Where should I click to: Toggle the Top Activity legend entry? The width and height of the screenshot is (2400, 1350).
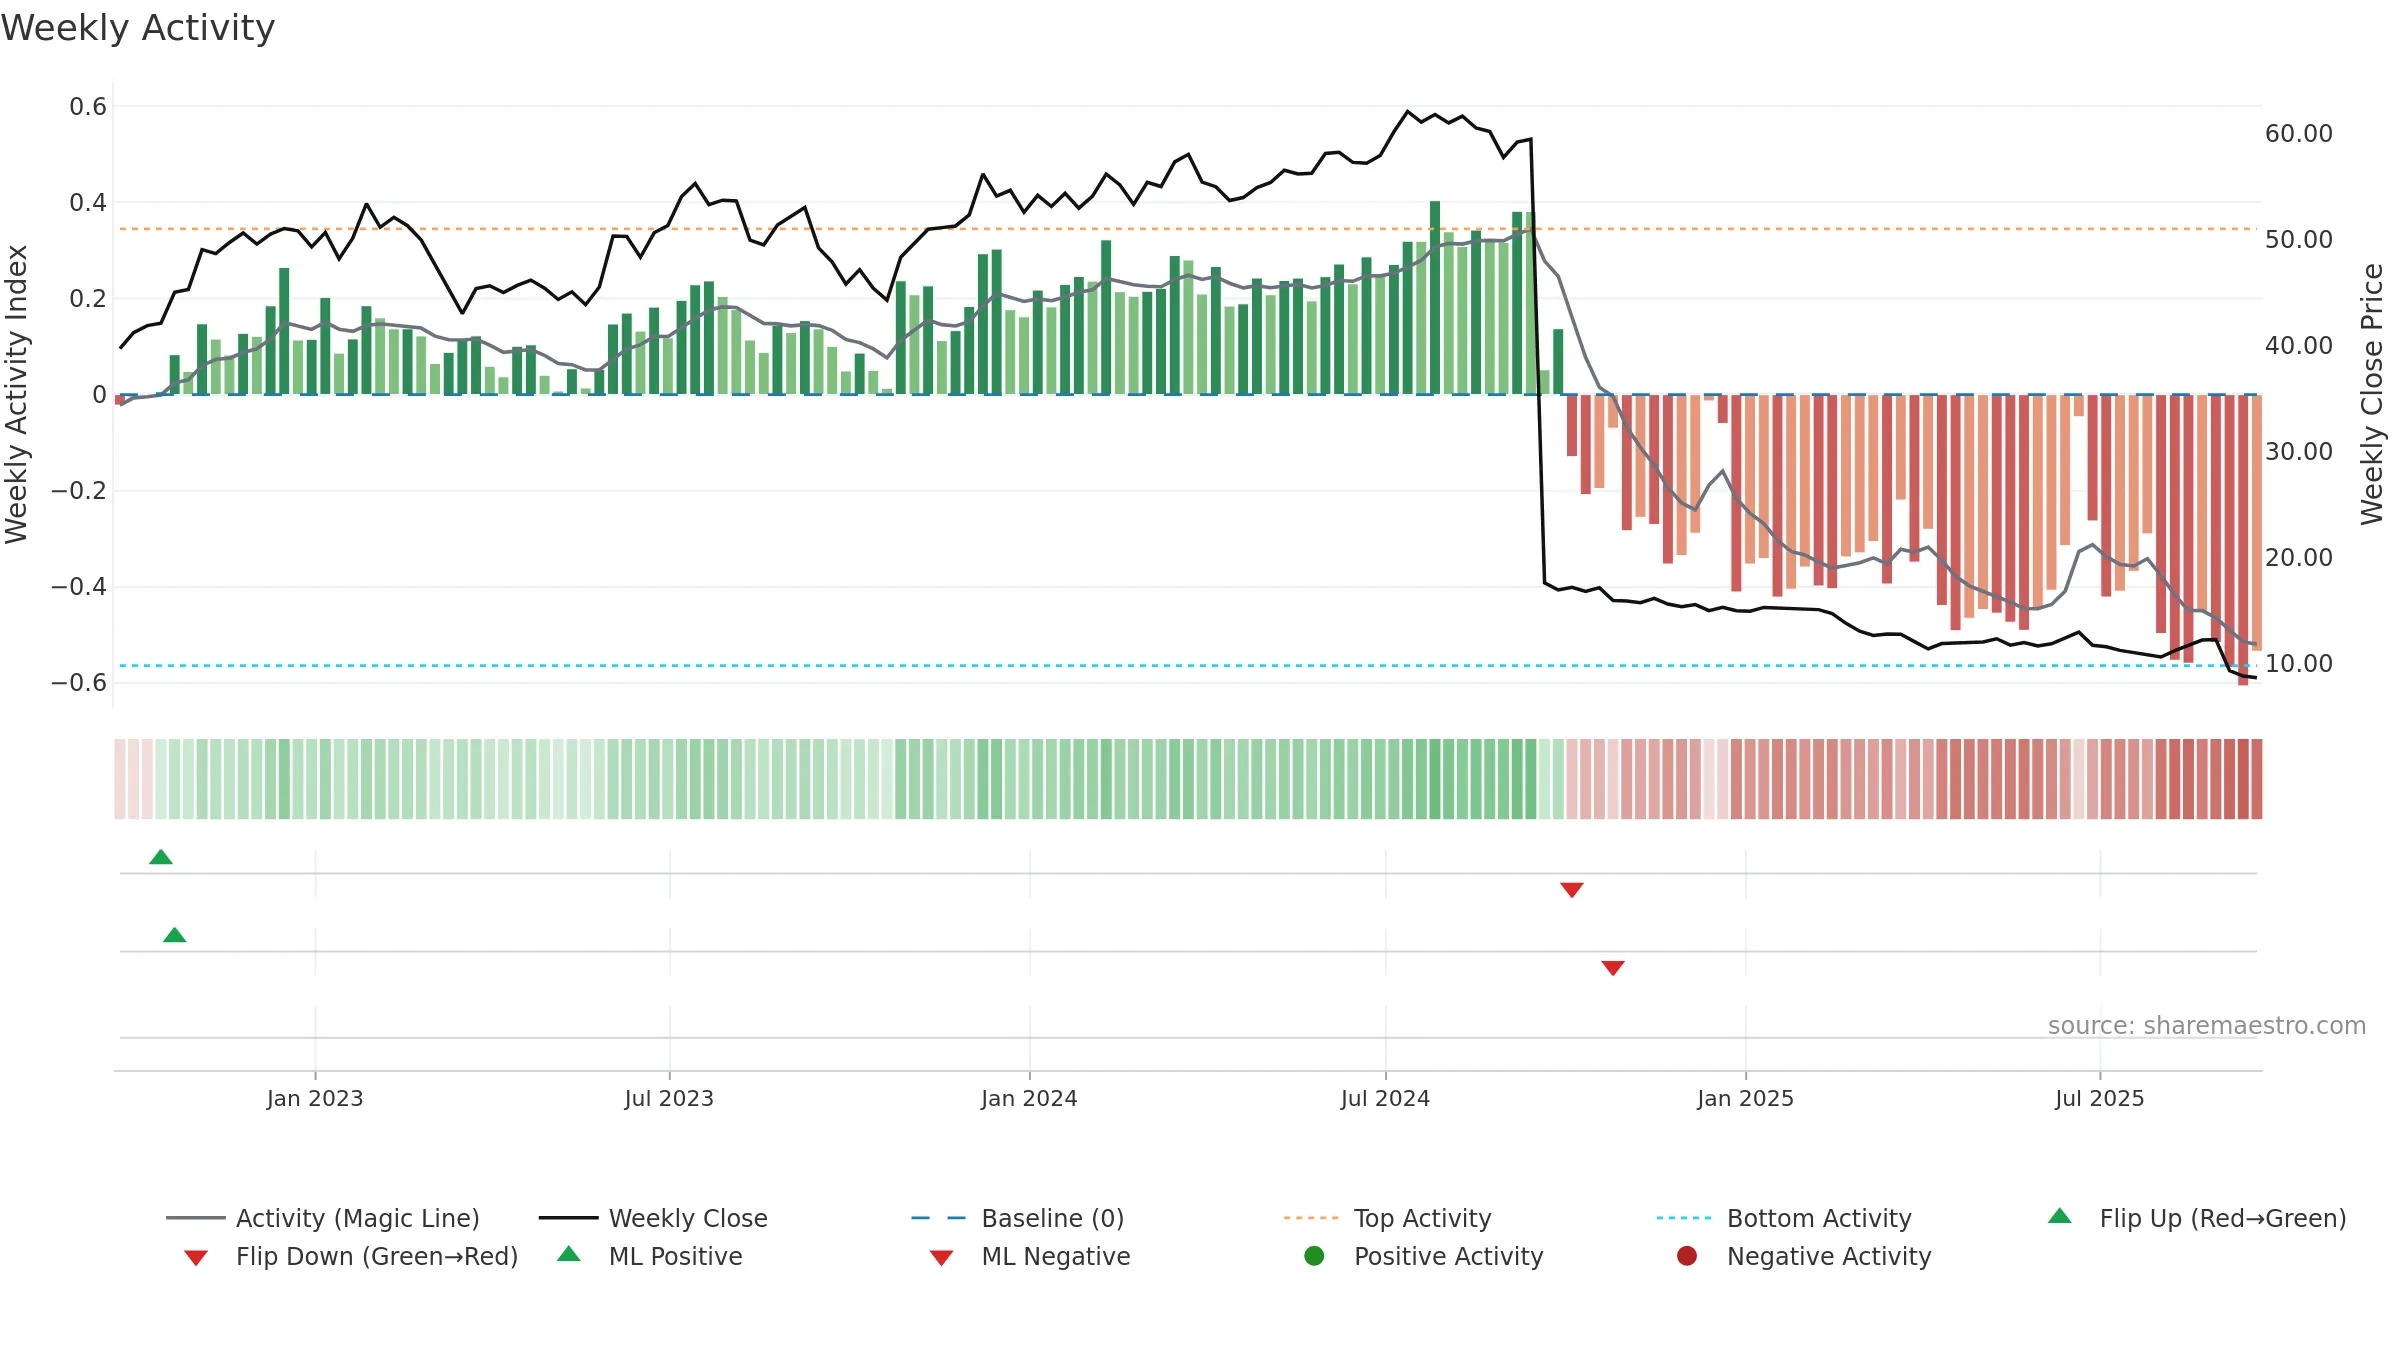pos(1388,1218)
